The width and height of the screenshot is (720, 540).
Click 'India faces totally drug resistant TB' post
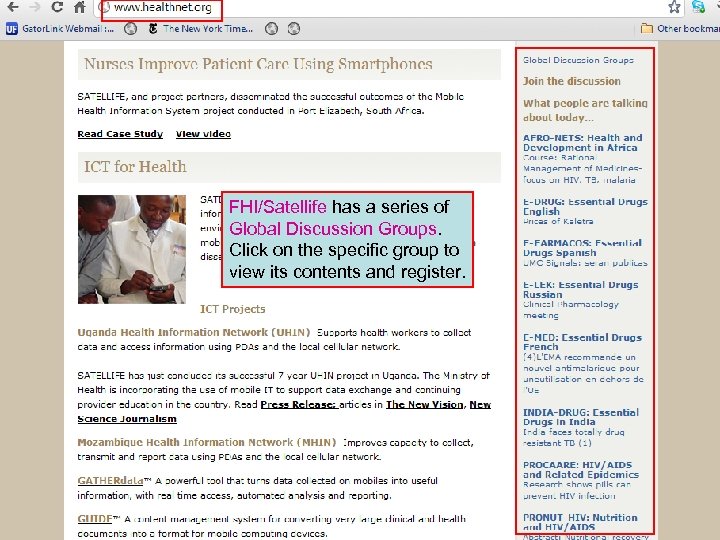[x=574, y=438]
